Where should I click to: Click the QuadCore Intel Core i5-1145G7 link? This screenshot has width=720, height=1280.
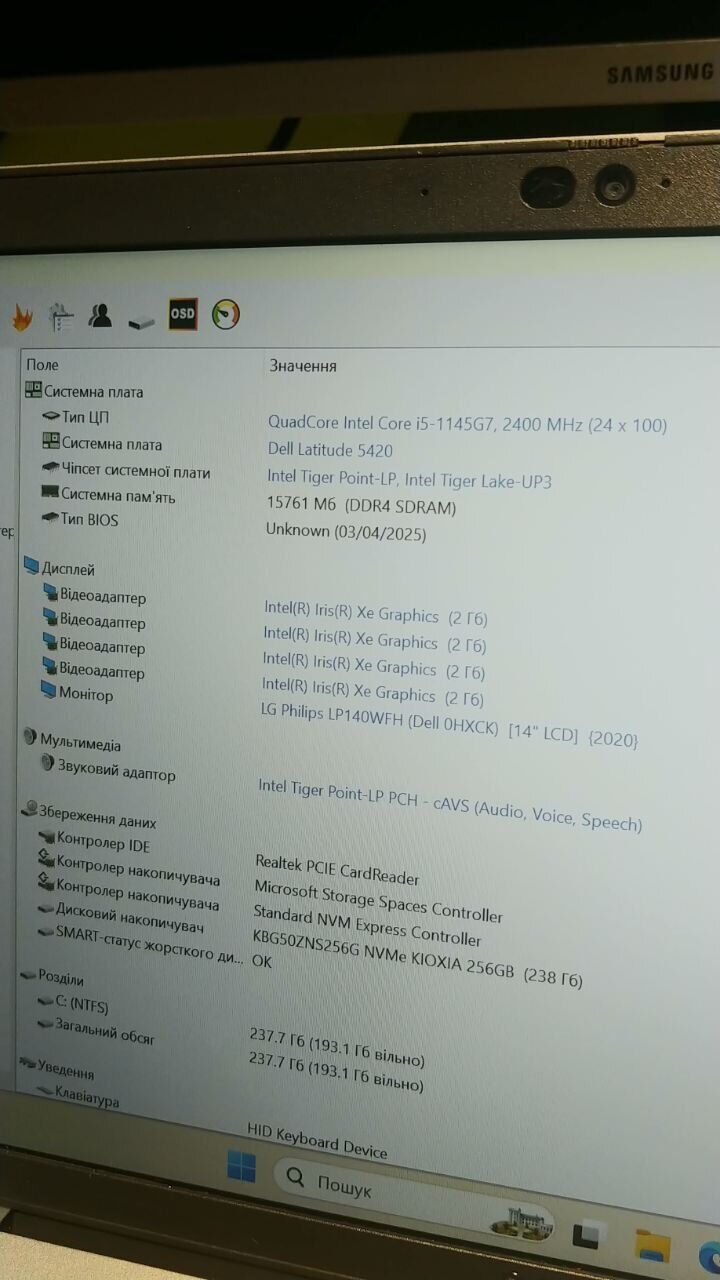tap(467, 425)
